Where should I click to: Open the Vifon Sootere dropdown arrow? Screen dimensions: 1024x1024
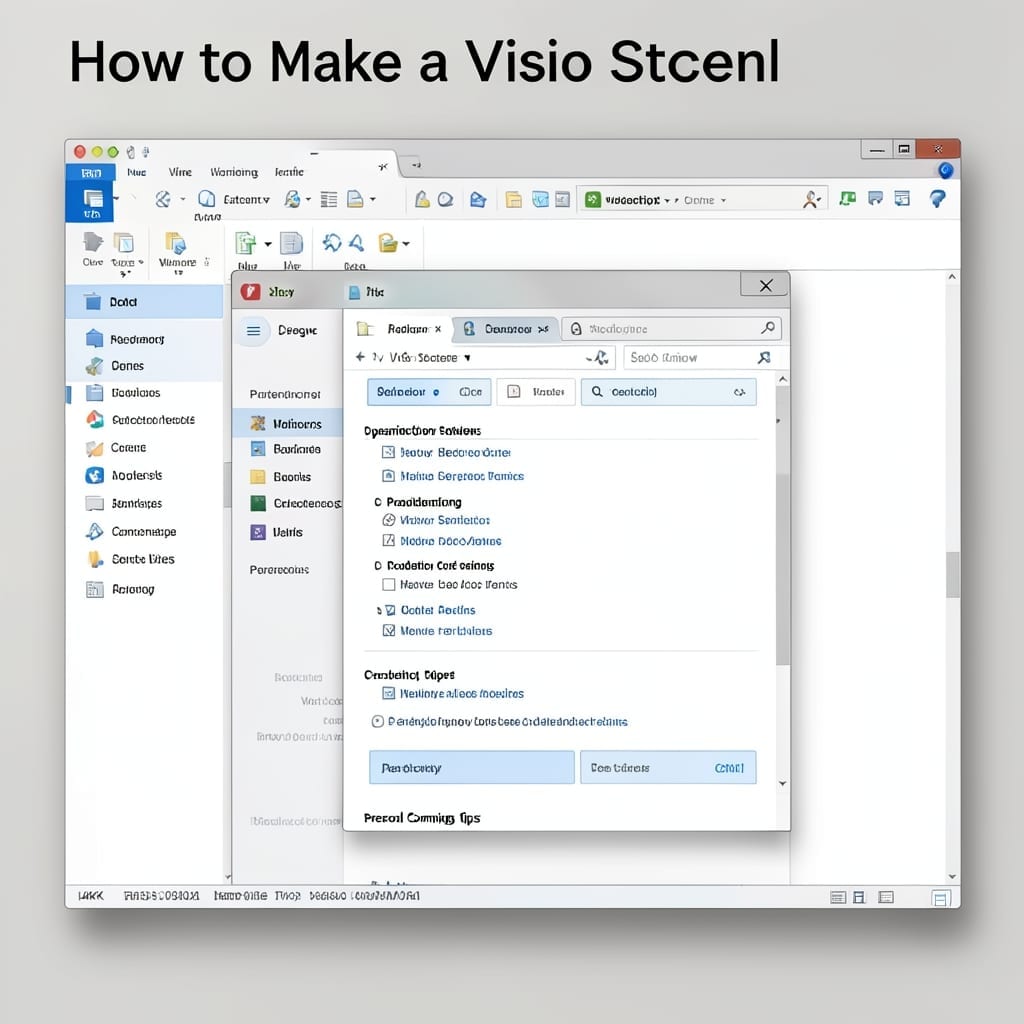click(x=467, y=358)
